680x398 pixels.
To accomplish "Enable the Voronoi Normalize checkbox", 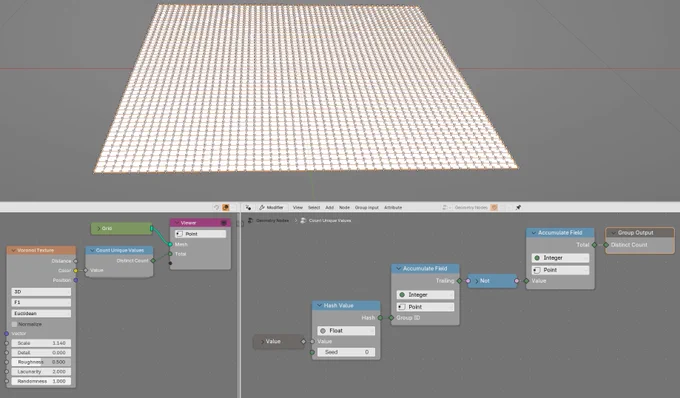I will click(14, 324).
